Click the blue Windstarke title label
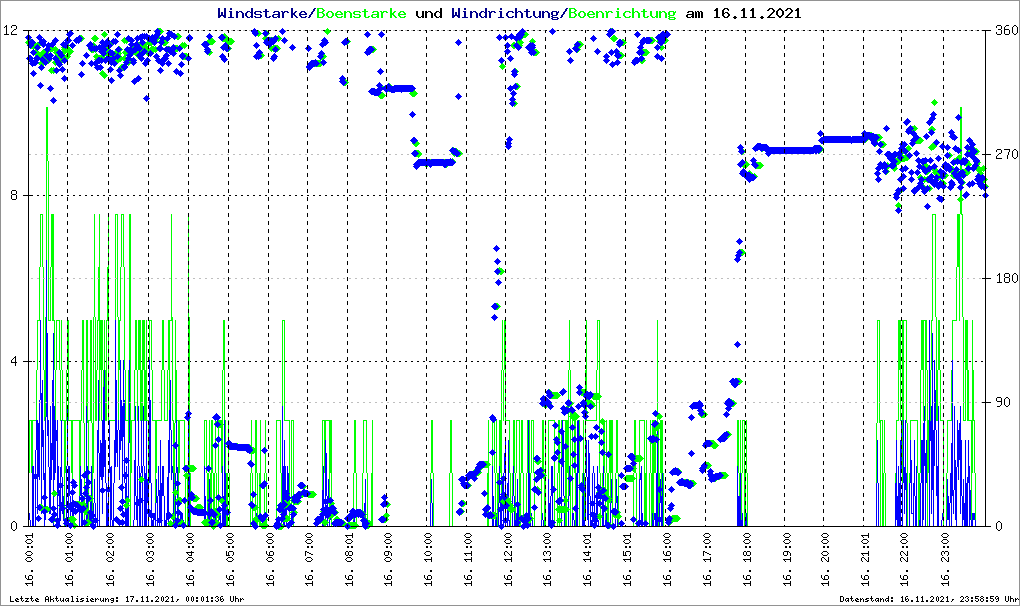Image resolution: width=1020 pixels, height=606 pixels. pos(264,14)
